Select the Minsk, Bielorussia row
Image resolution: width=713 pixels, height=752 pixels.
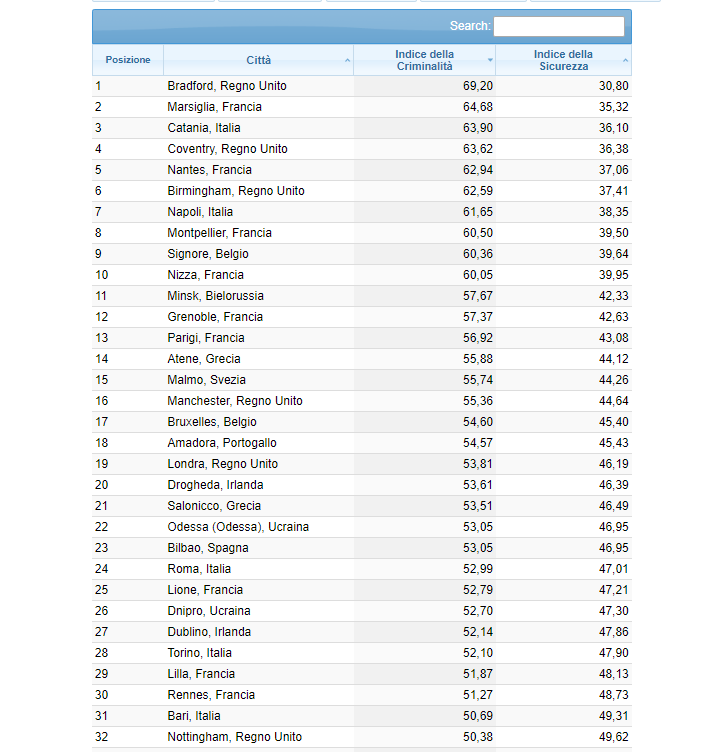(x=215, y=296)
